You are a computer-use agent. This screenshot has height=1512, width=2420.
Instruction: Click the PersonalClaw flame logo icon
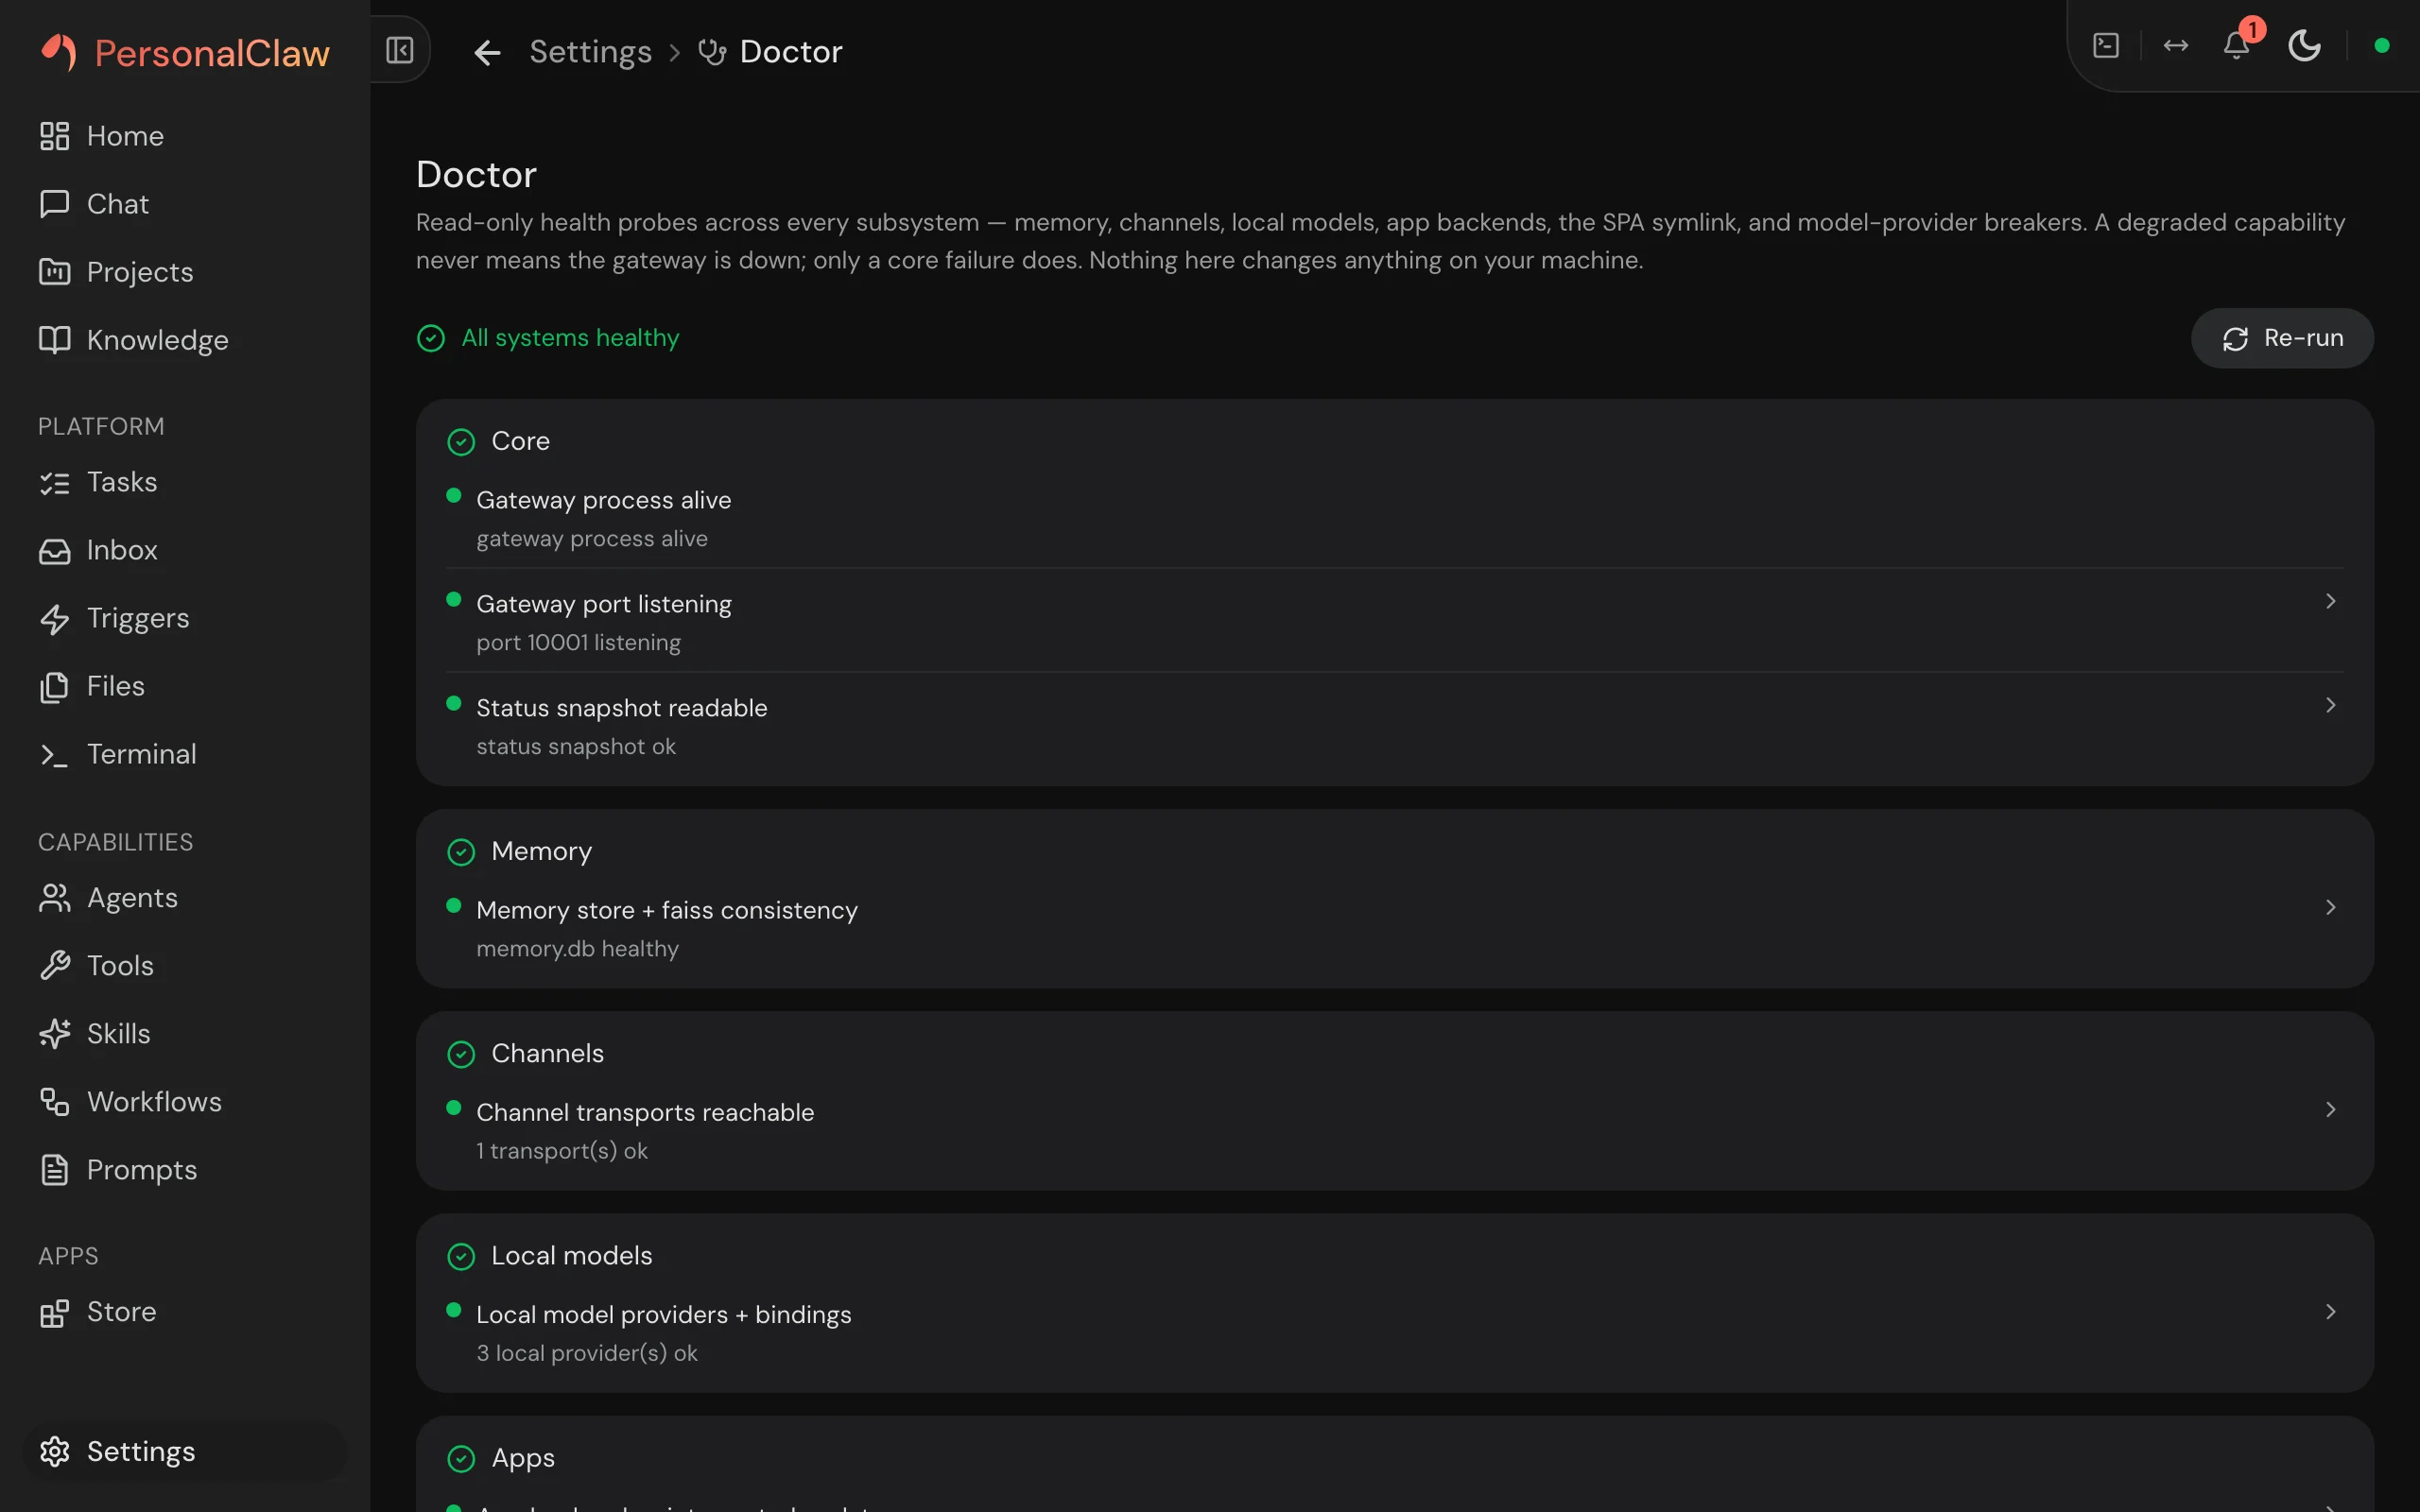(59, 52)
